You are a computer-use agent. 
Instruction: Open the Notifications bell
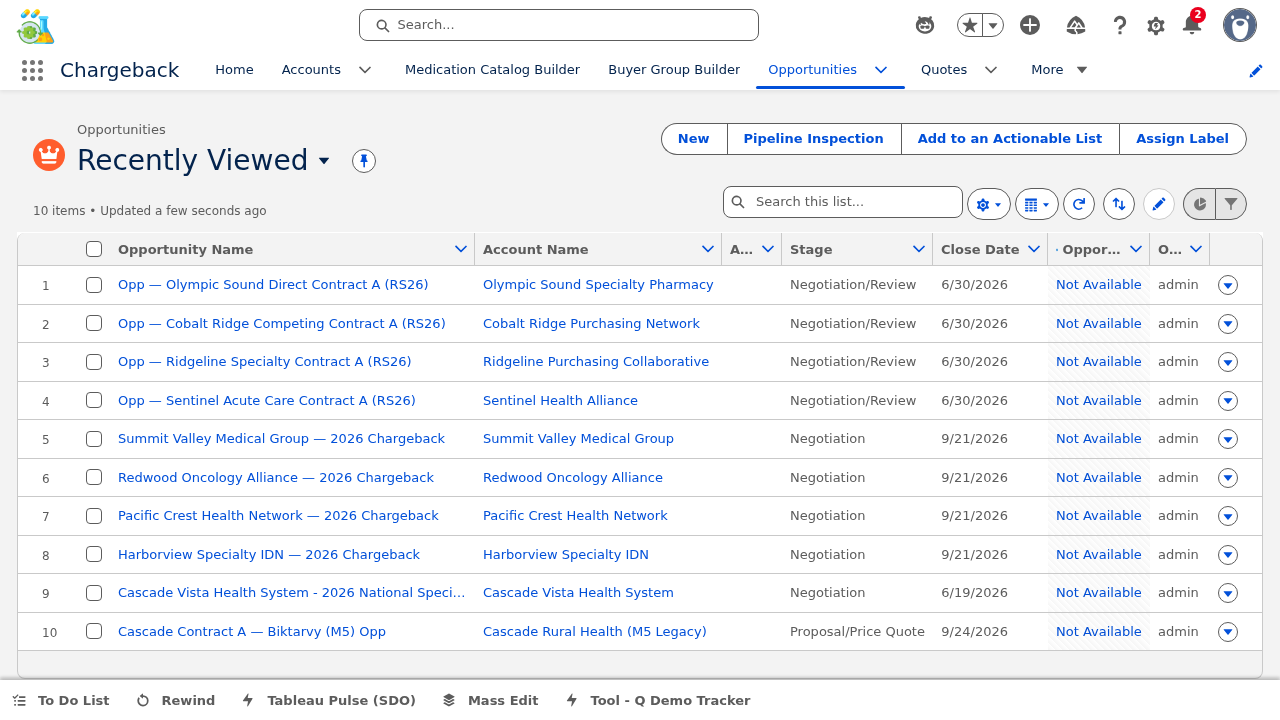click(1191, 25)
